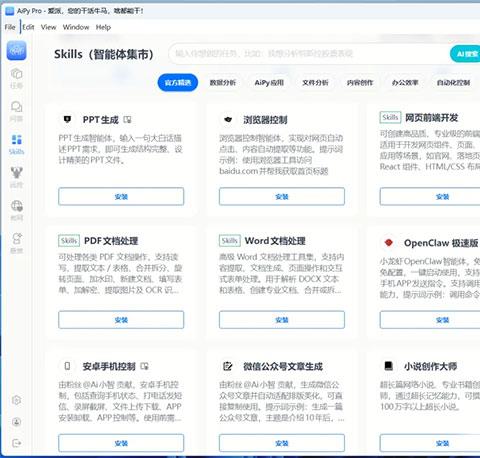Click the 小说创作大师 card title
This screenshot has width=480, height=458.
click(430, 366)
